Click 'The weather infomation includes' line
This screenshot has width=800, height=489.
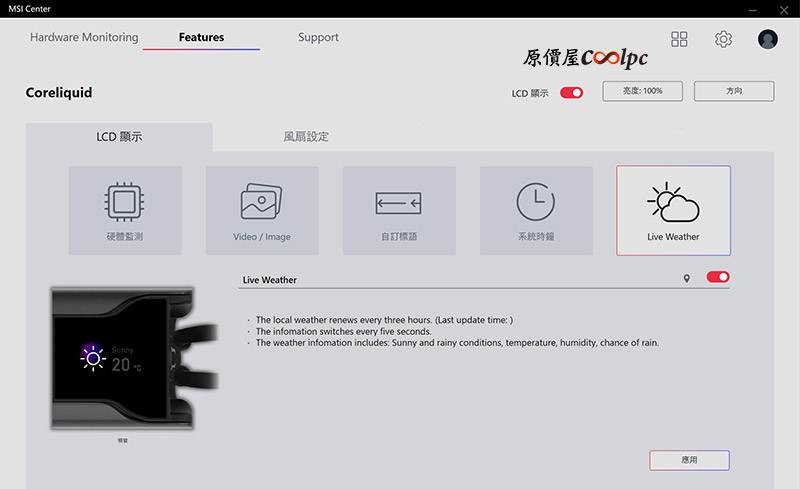[x=457, y=343]
